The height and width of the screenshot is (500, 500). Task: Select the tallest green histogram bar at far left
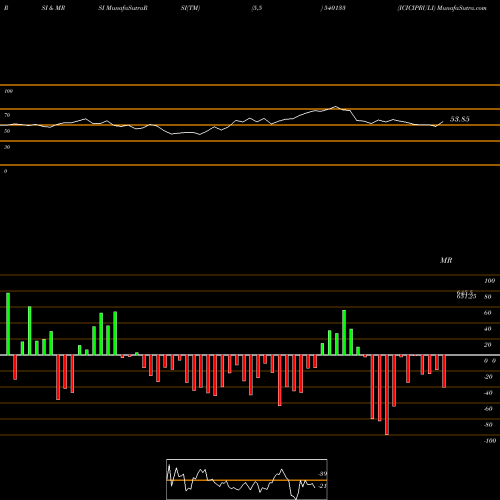click(8, 324)
